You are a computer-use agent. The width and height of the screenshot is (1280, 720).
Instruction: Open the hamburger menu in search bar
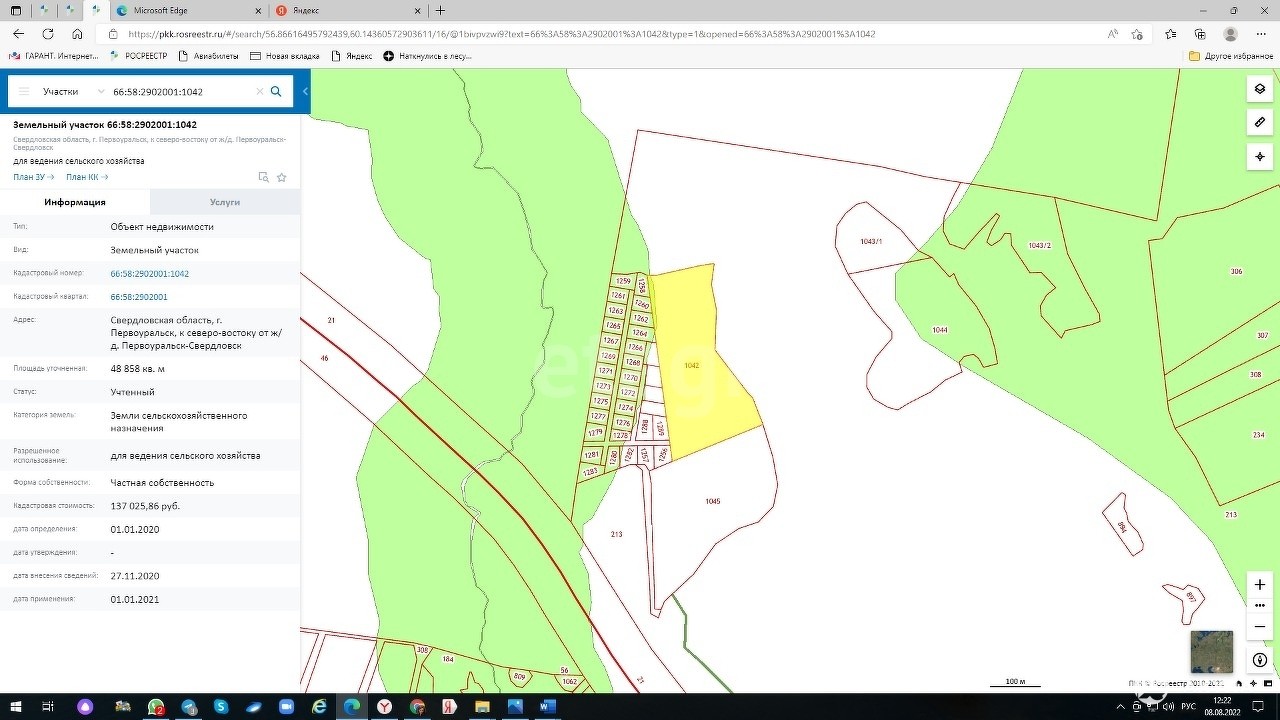coord(24,91)
